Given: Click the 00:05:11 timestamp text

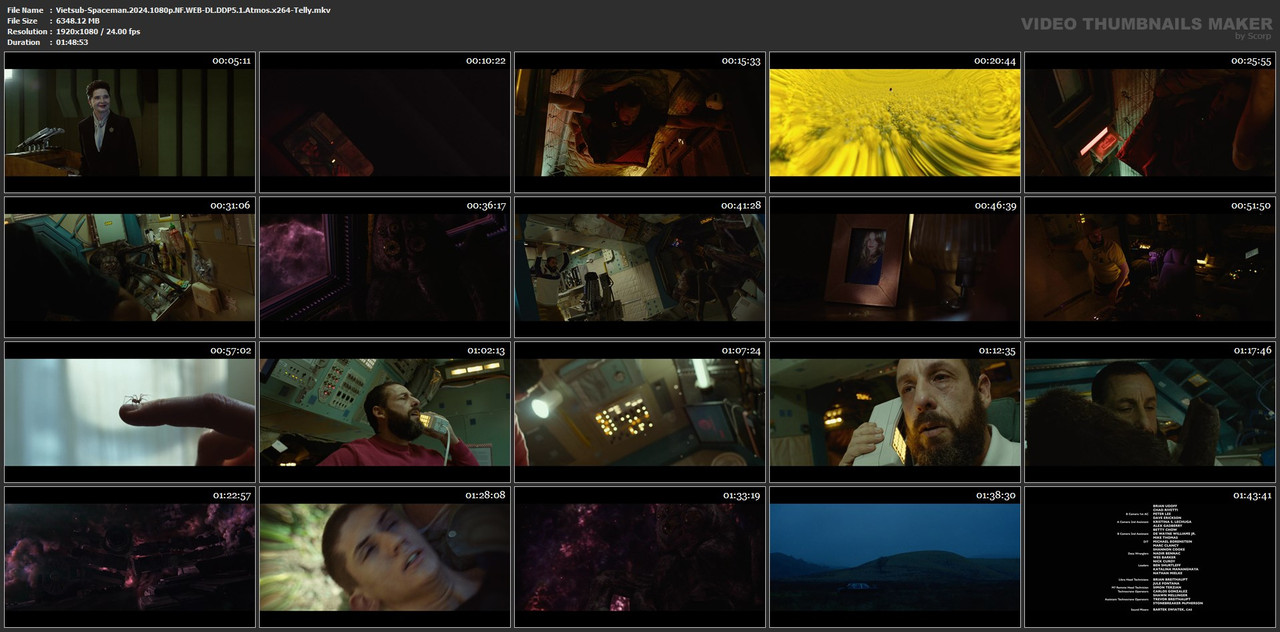Looking at the screenshot, I should pyautogui.click(x=231, y=61).
